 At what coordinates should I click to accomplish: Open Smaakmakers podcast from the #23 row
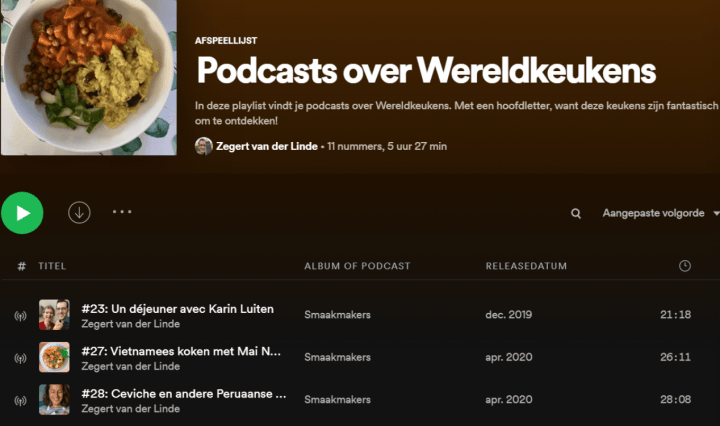[337, 314]
